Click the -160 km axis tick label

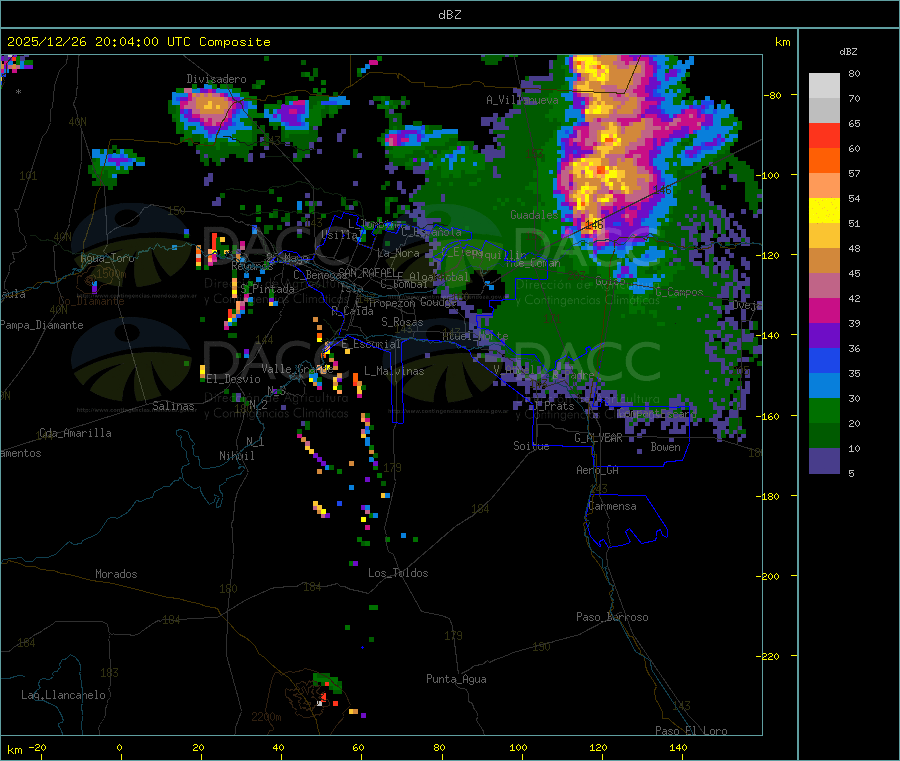(x=769, y=416)
